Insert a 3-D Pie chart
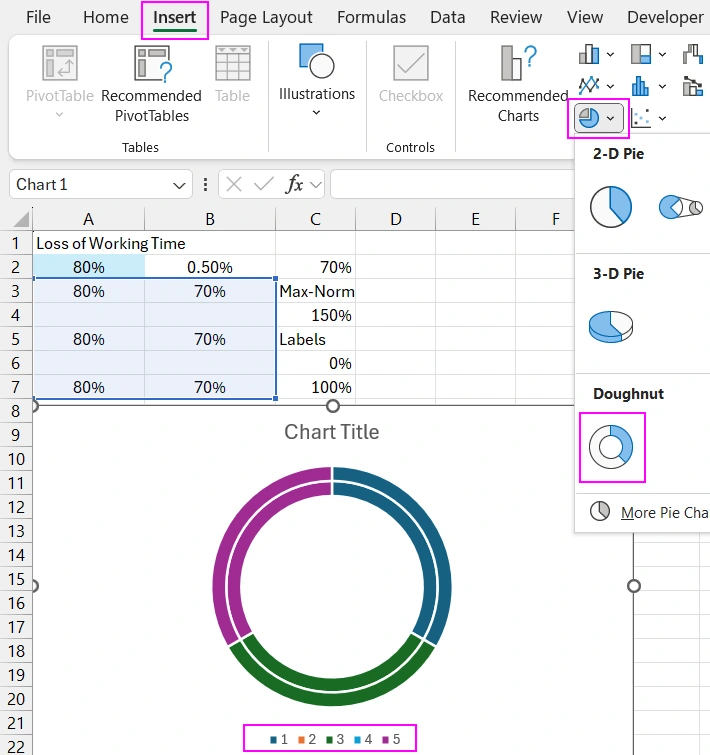This screenshot has height=755, width=710. (x=611, y=326)
